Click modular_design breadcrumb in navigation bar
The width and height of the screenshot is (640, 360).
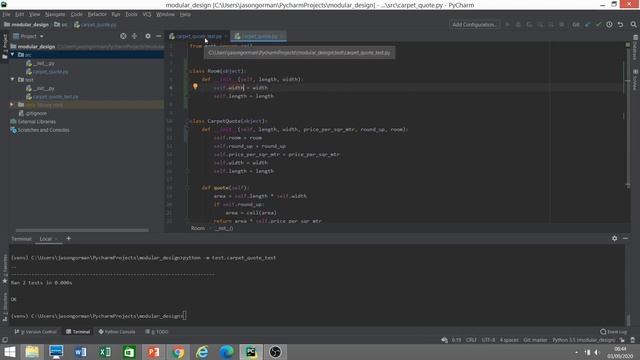(x=27, y=24)
